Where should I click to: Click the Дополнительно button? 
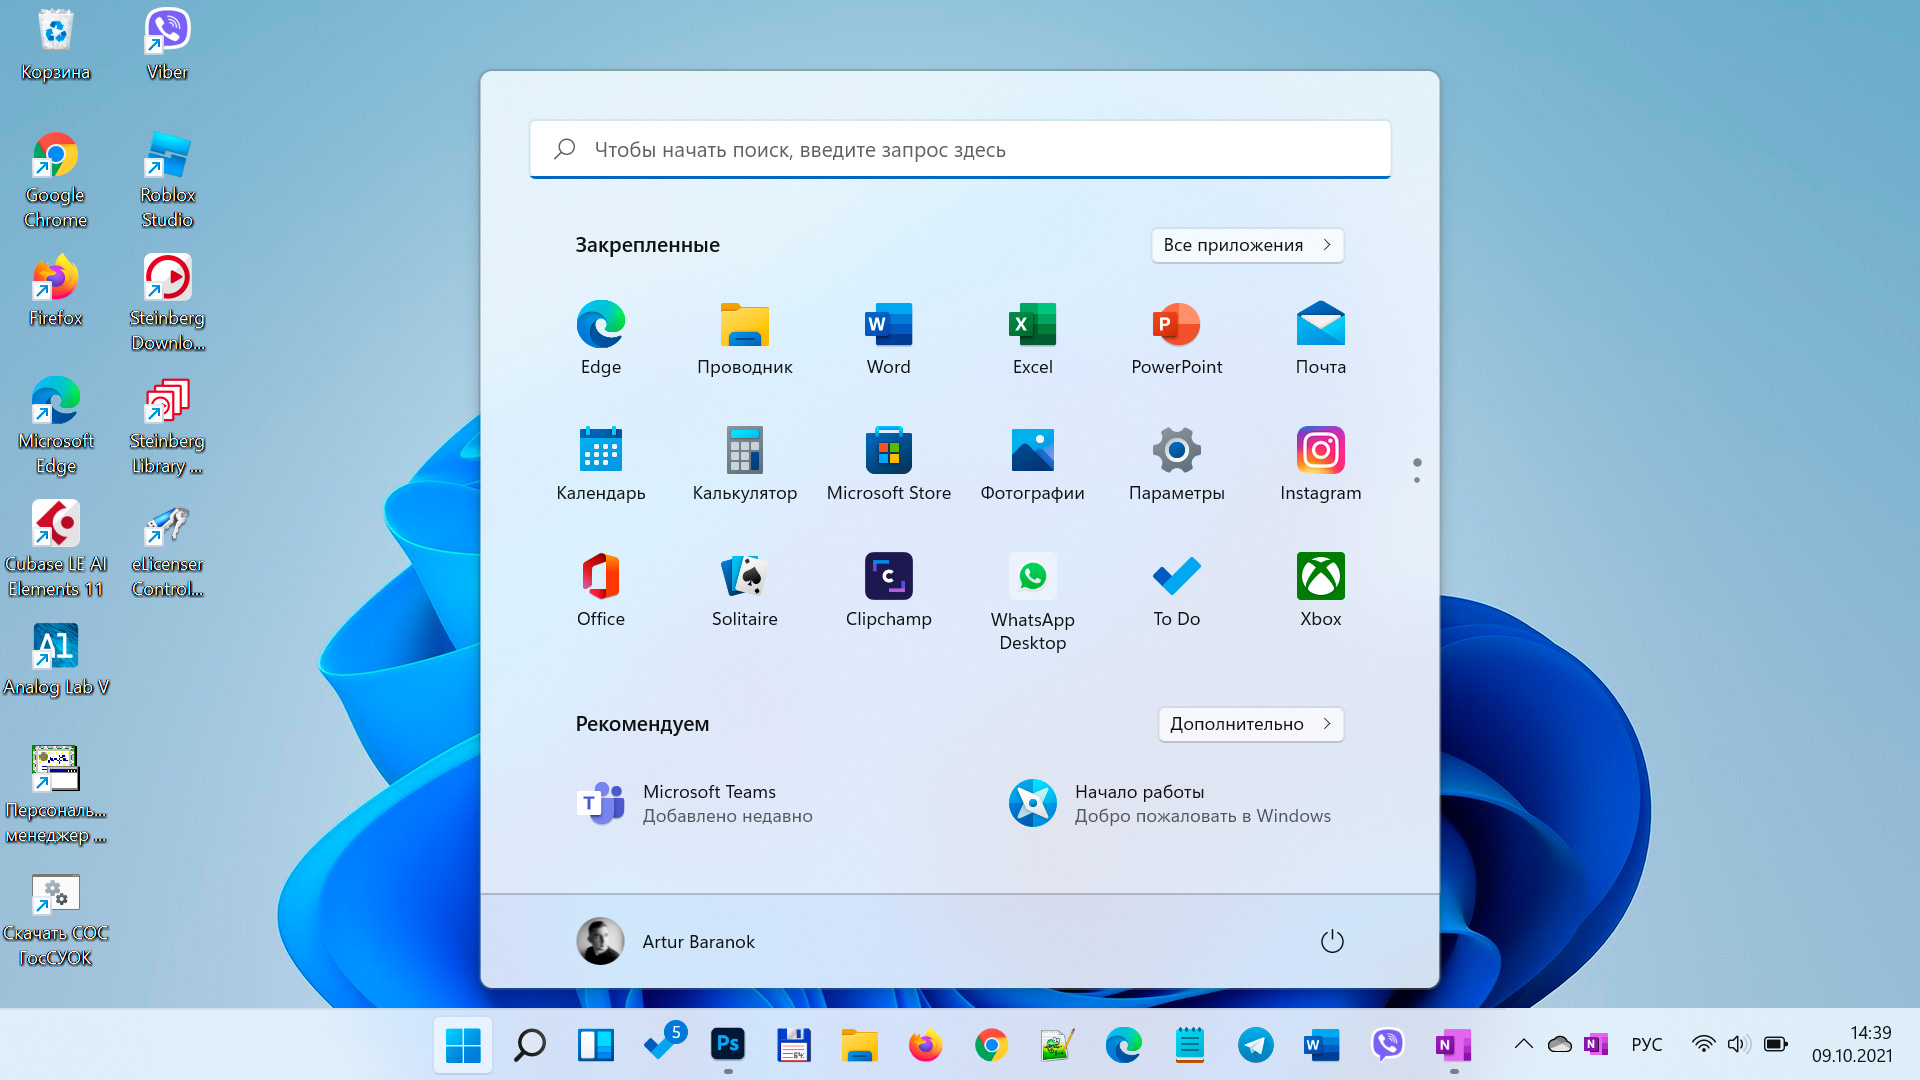point(1250,724)
